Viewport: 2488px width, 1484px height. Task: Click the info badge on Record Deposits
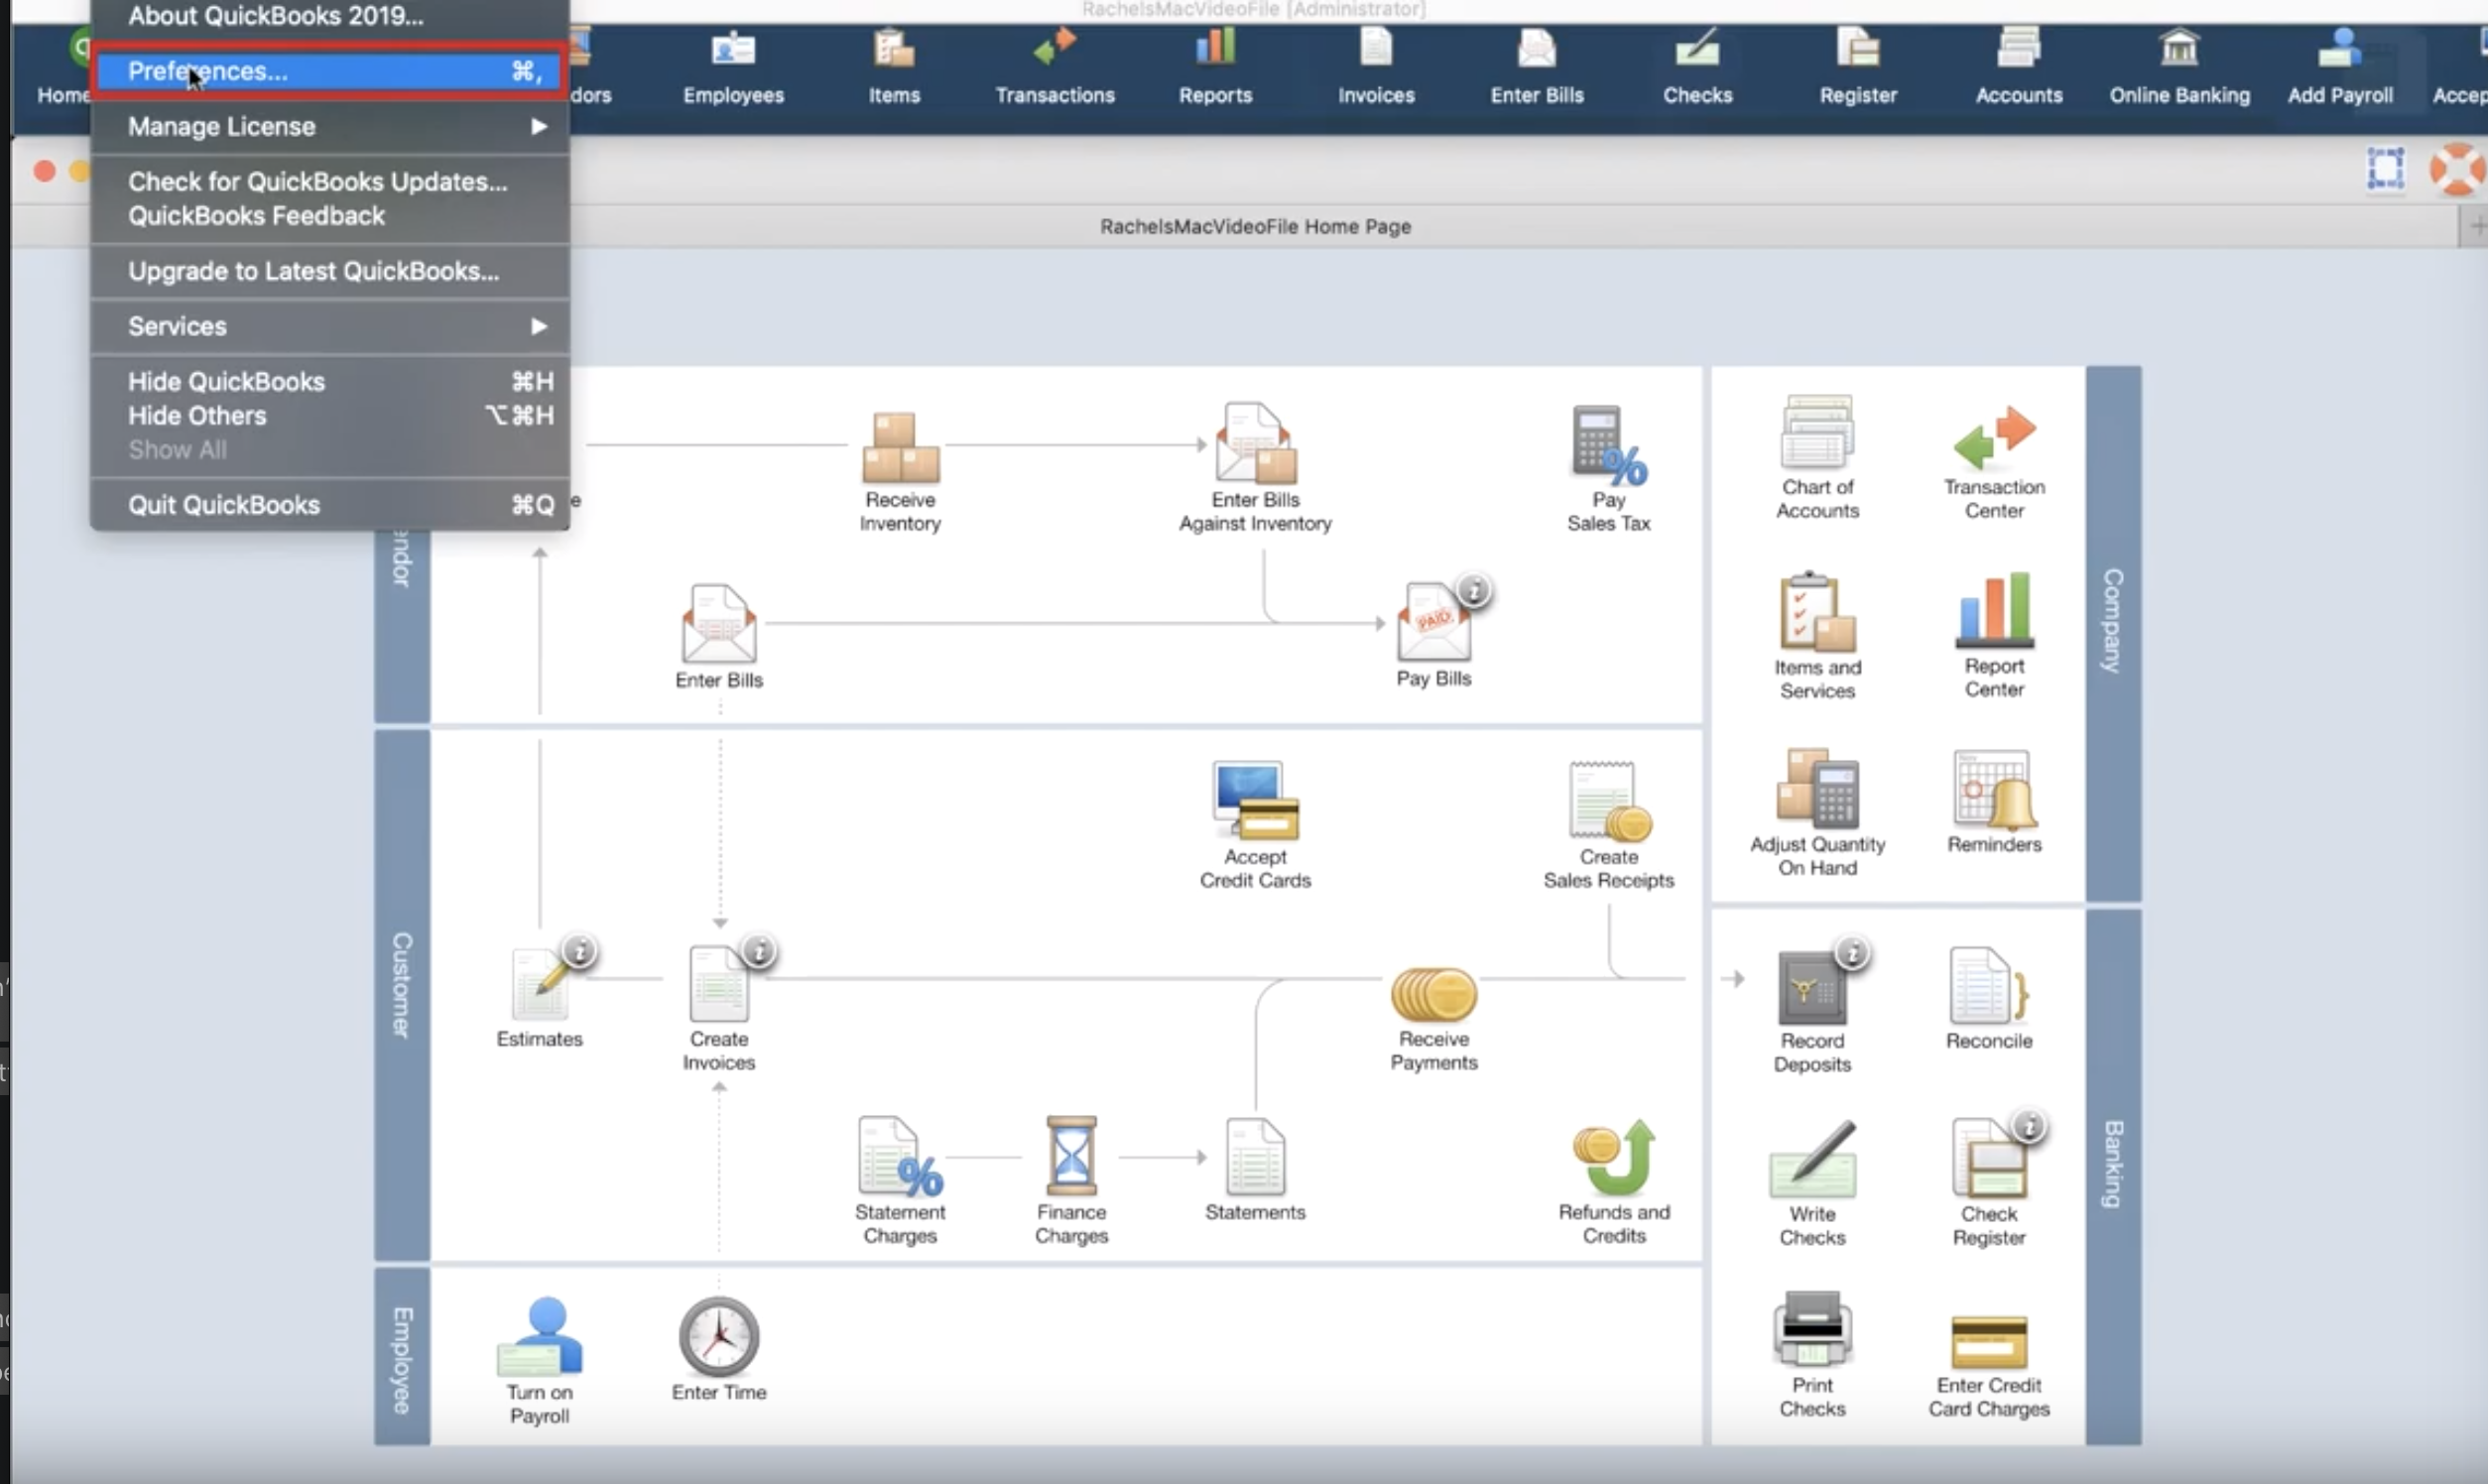(1853, 953)
